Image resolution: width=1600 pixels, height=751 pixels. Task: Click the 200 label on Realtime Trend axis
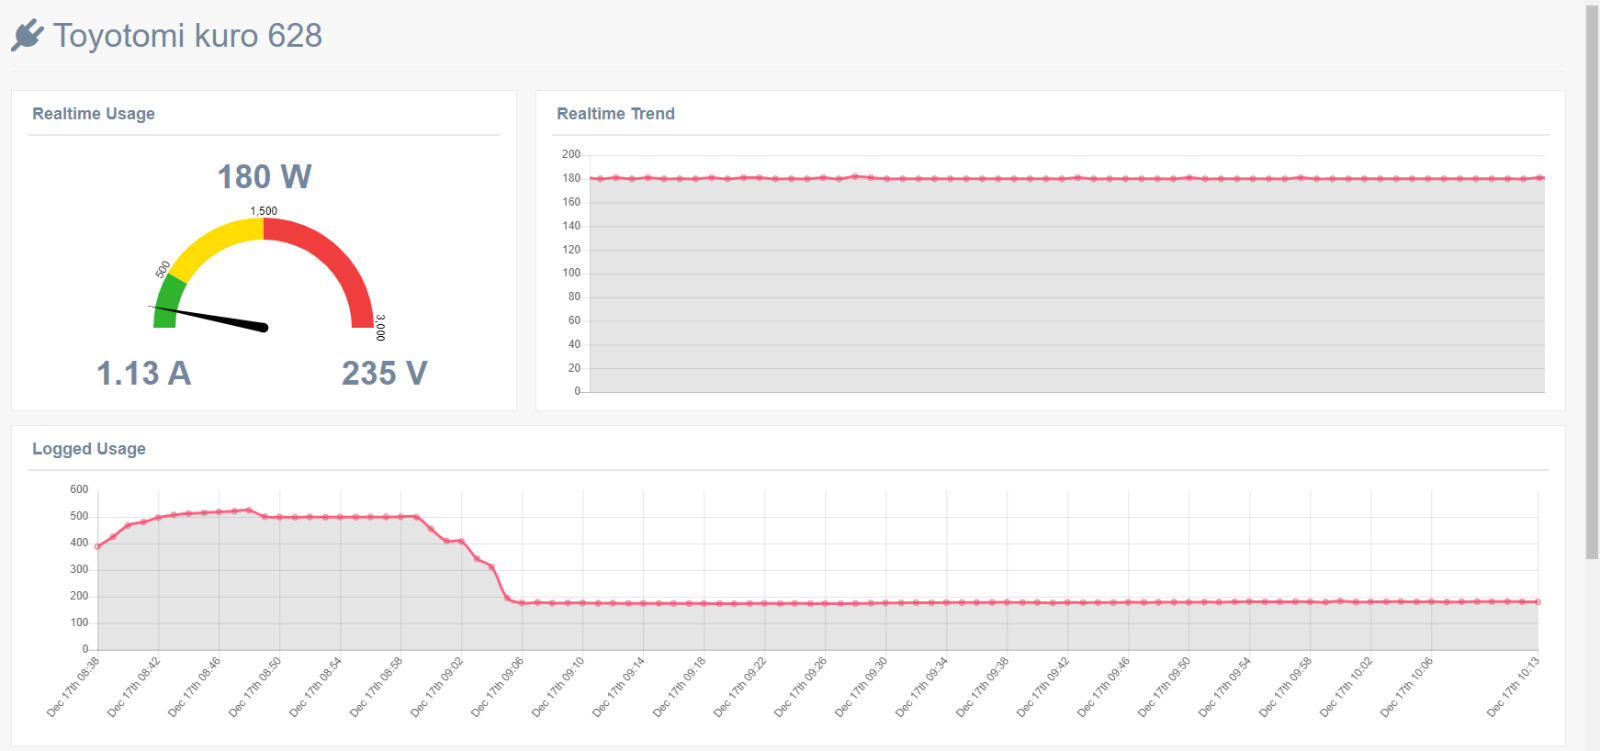coord(571,154)
